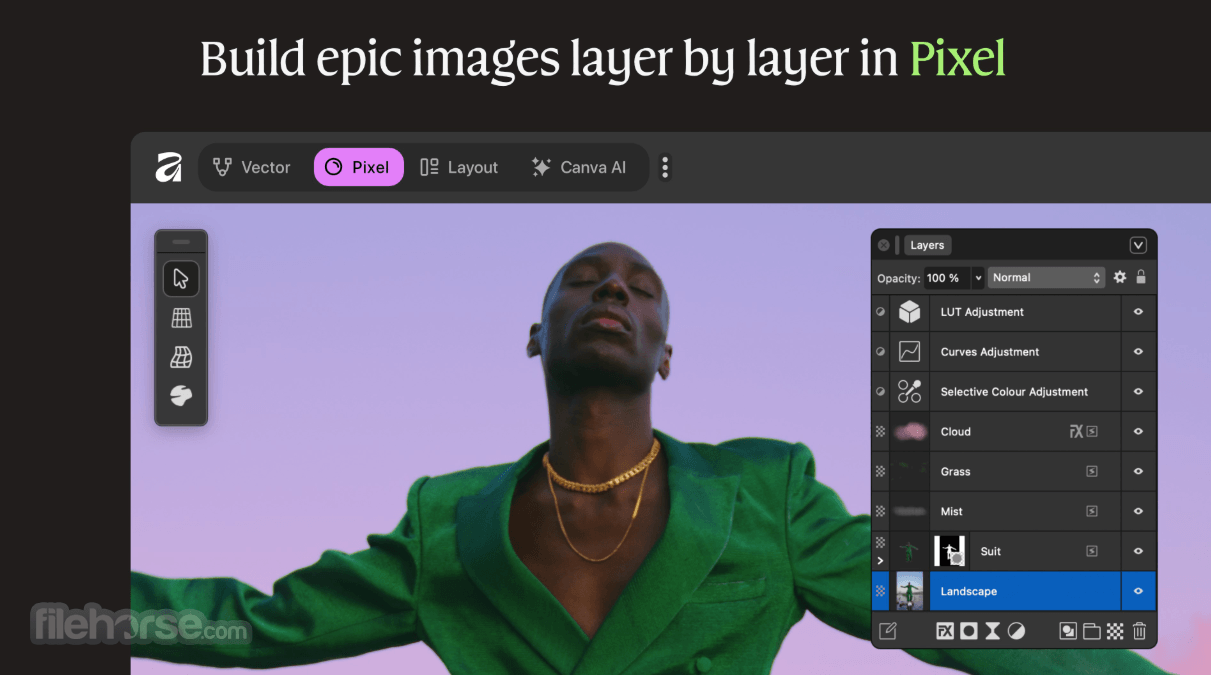The image size is (1211, 675).
Task: Click the "Mist" layer name
Action: pyautogui.click(x=952, y=512)
